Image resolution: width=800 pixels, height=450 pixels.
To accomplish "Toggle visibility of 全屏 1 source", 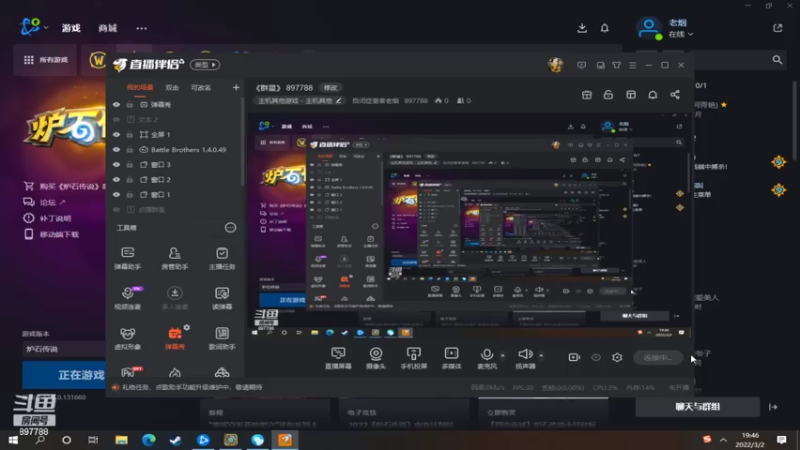I will coord(116,135).
